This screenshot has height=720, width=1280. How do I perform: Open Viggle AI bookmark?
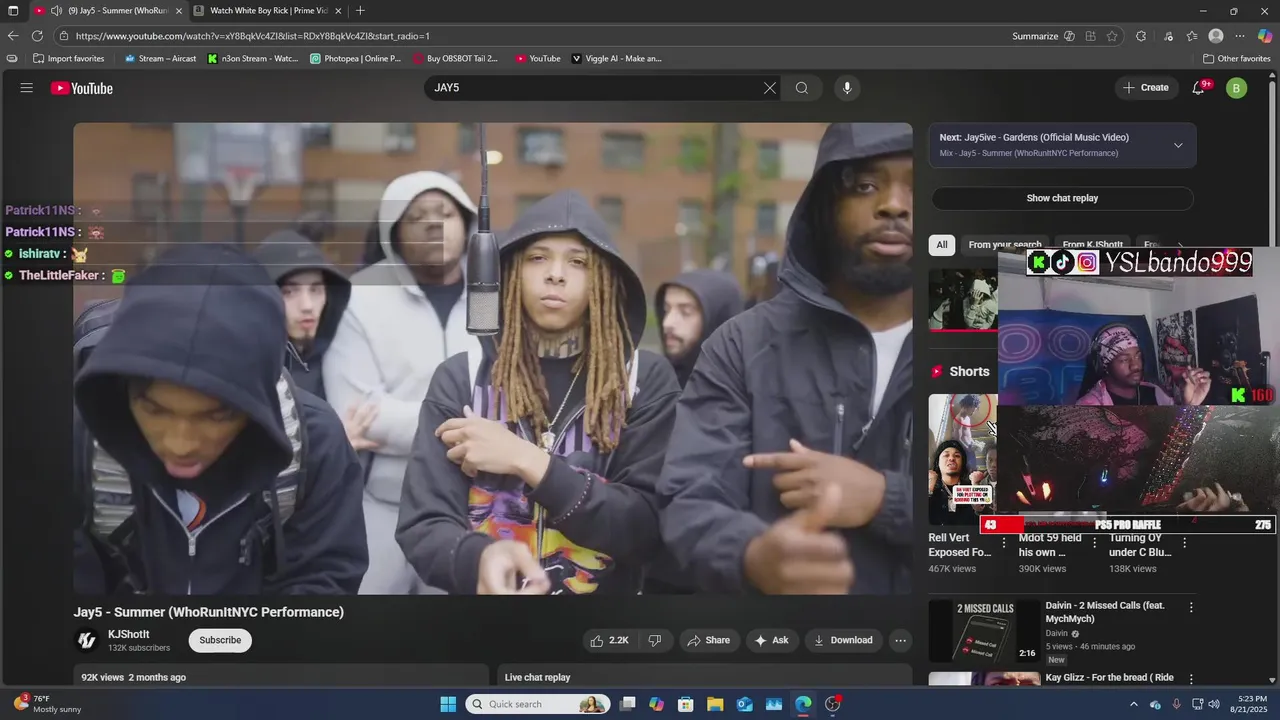pyautogui.click(x=616, y=58)
